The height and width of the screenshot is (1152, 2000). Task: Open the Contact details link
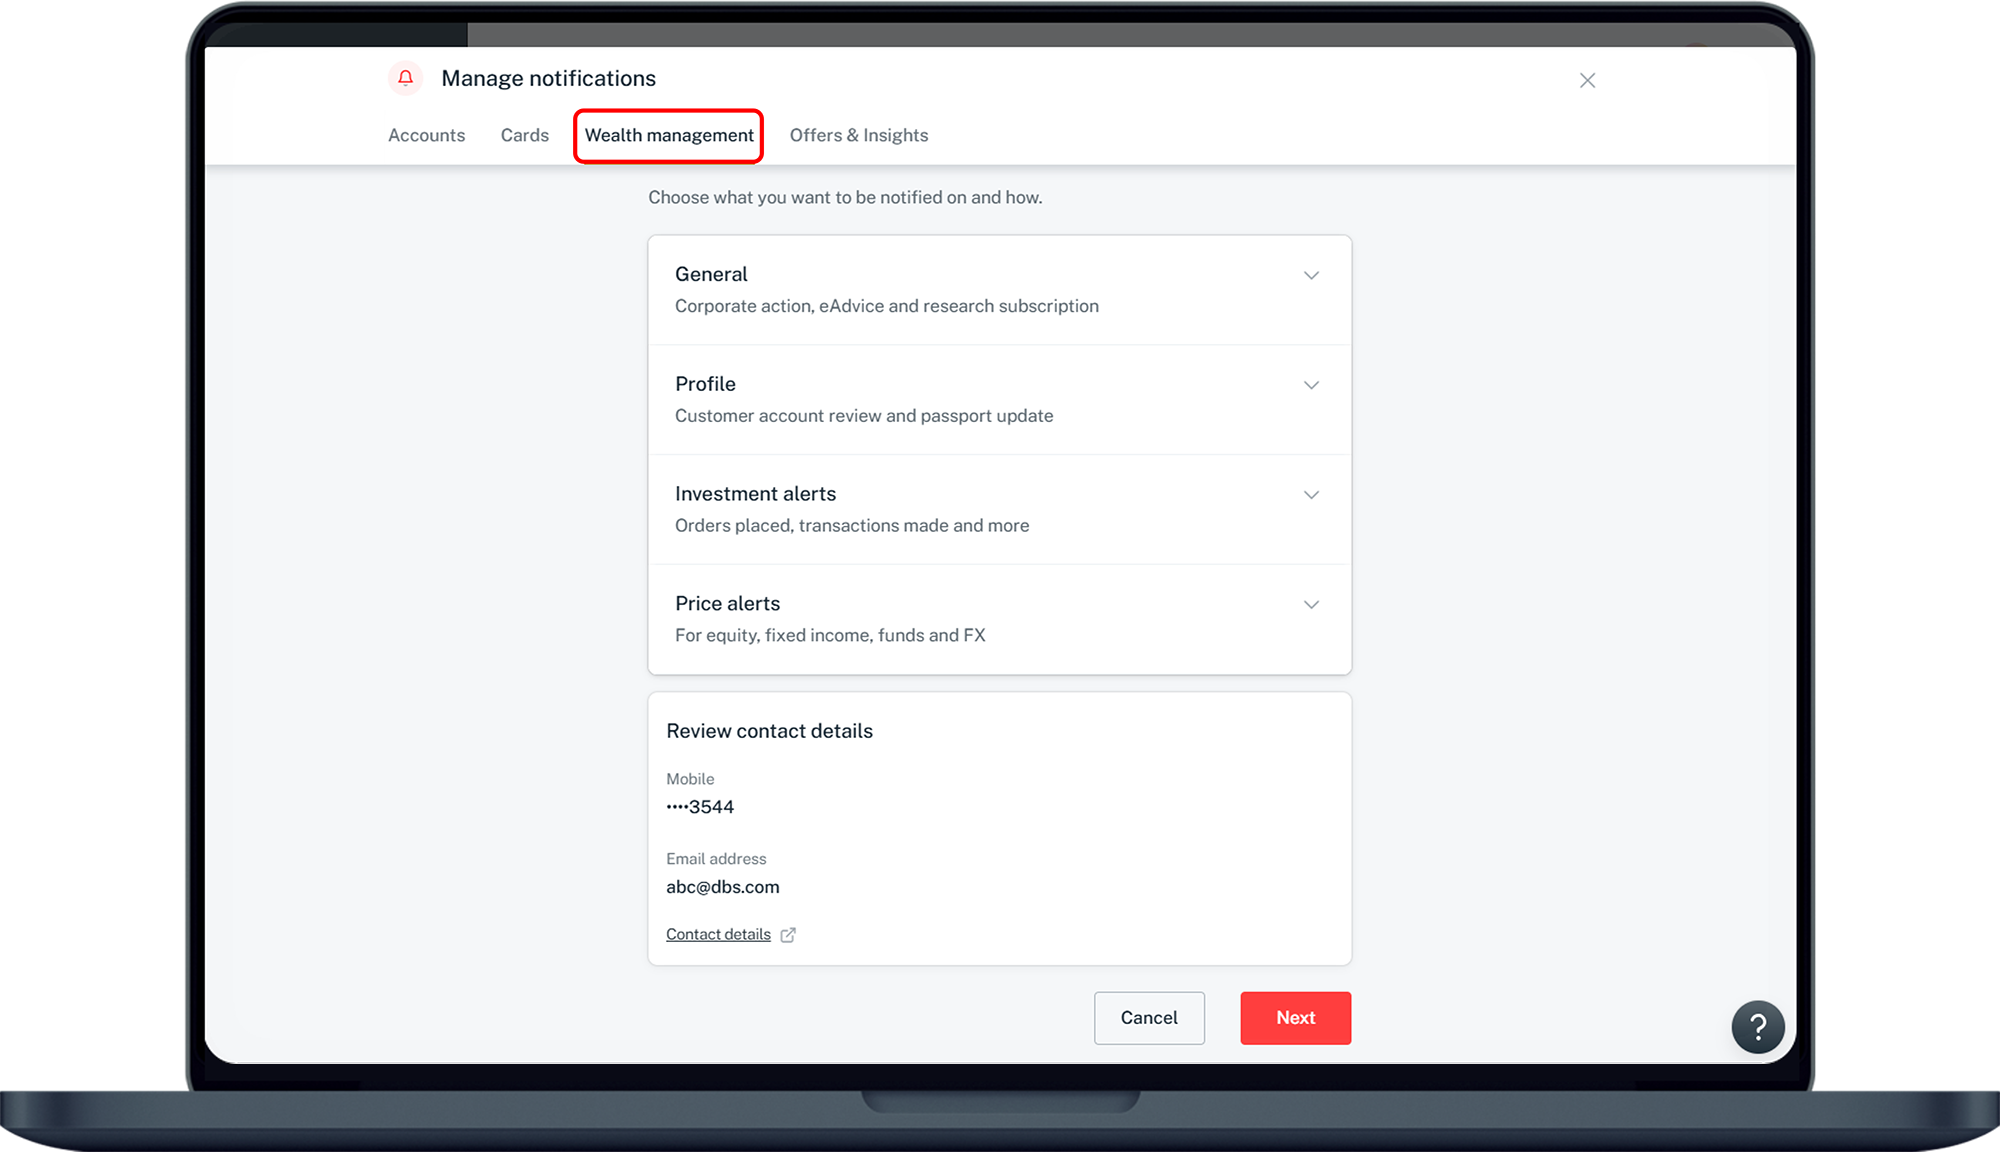[718, 934]
